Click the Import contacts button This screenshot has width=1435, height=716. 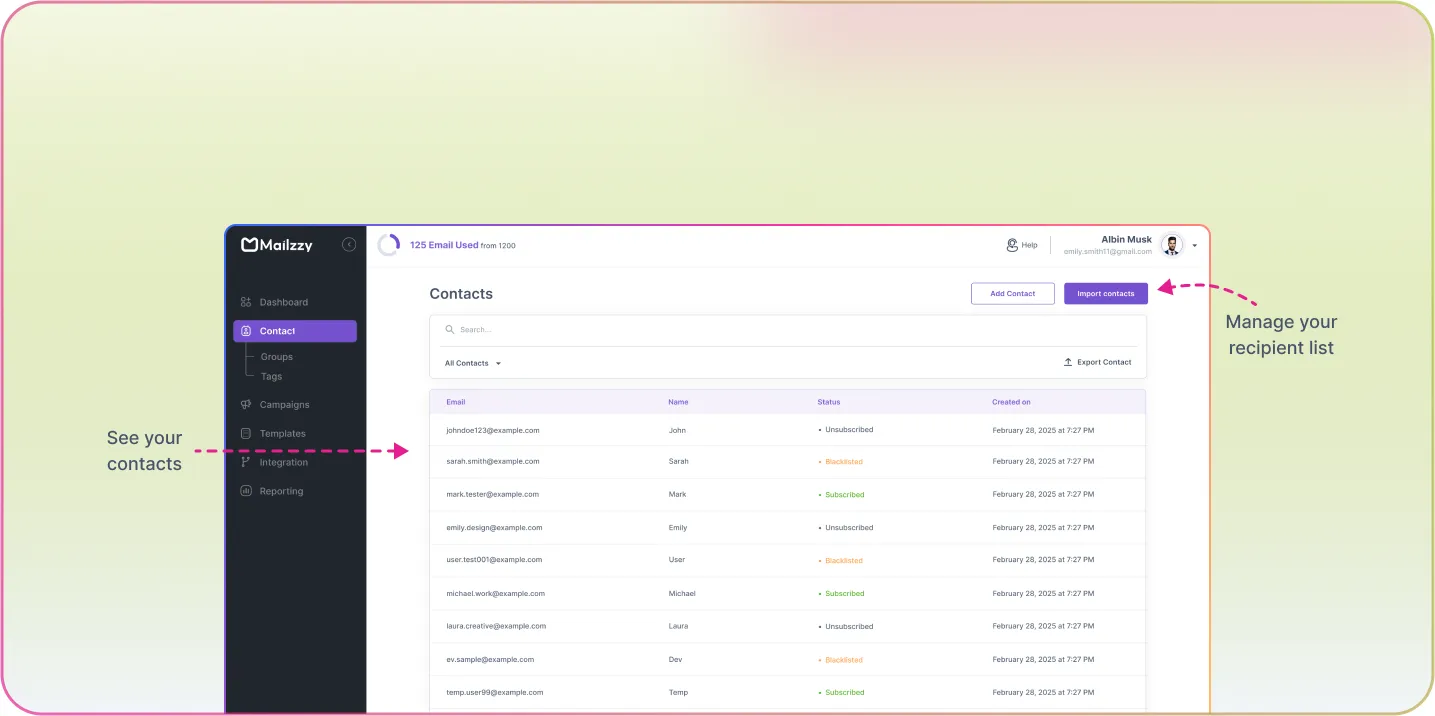coord(1105,293)
